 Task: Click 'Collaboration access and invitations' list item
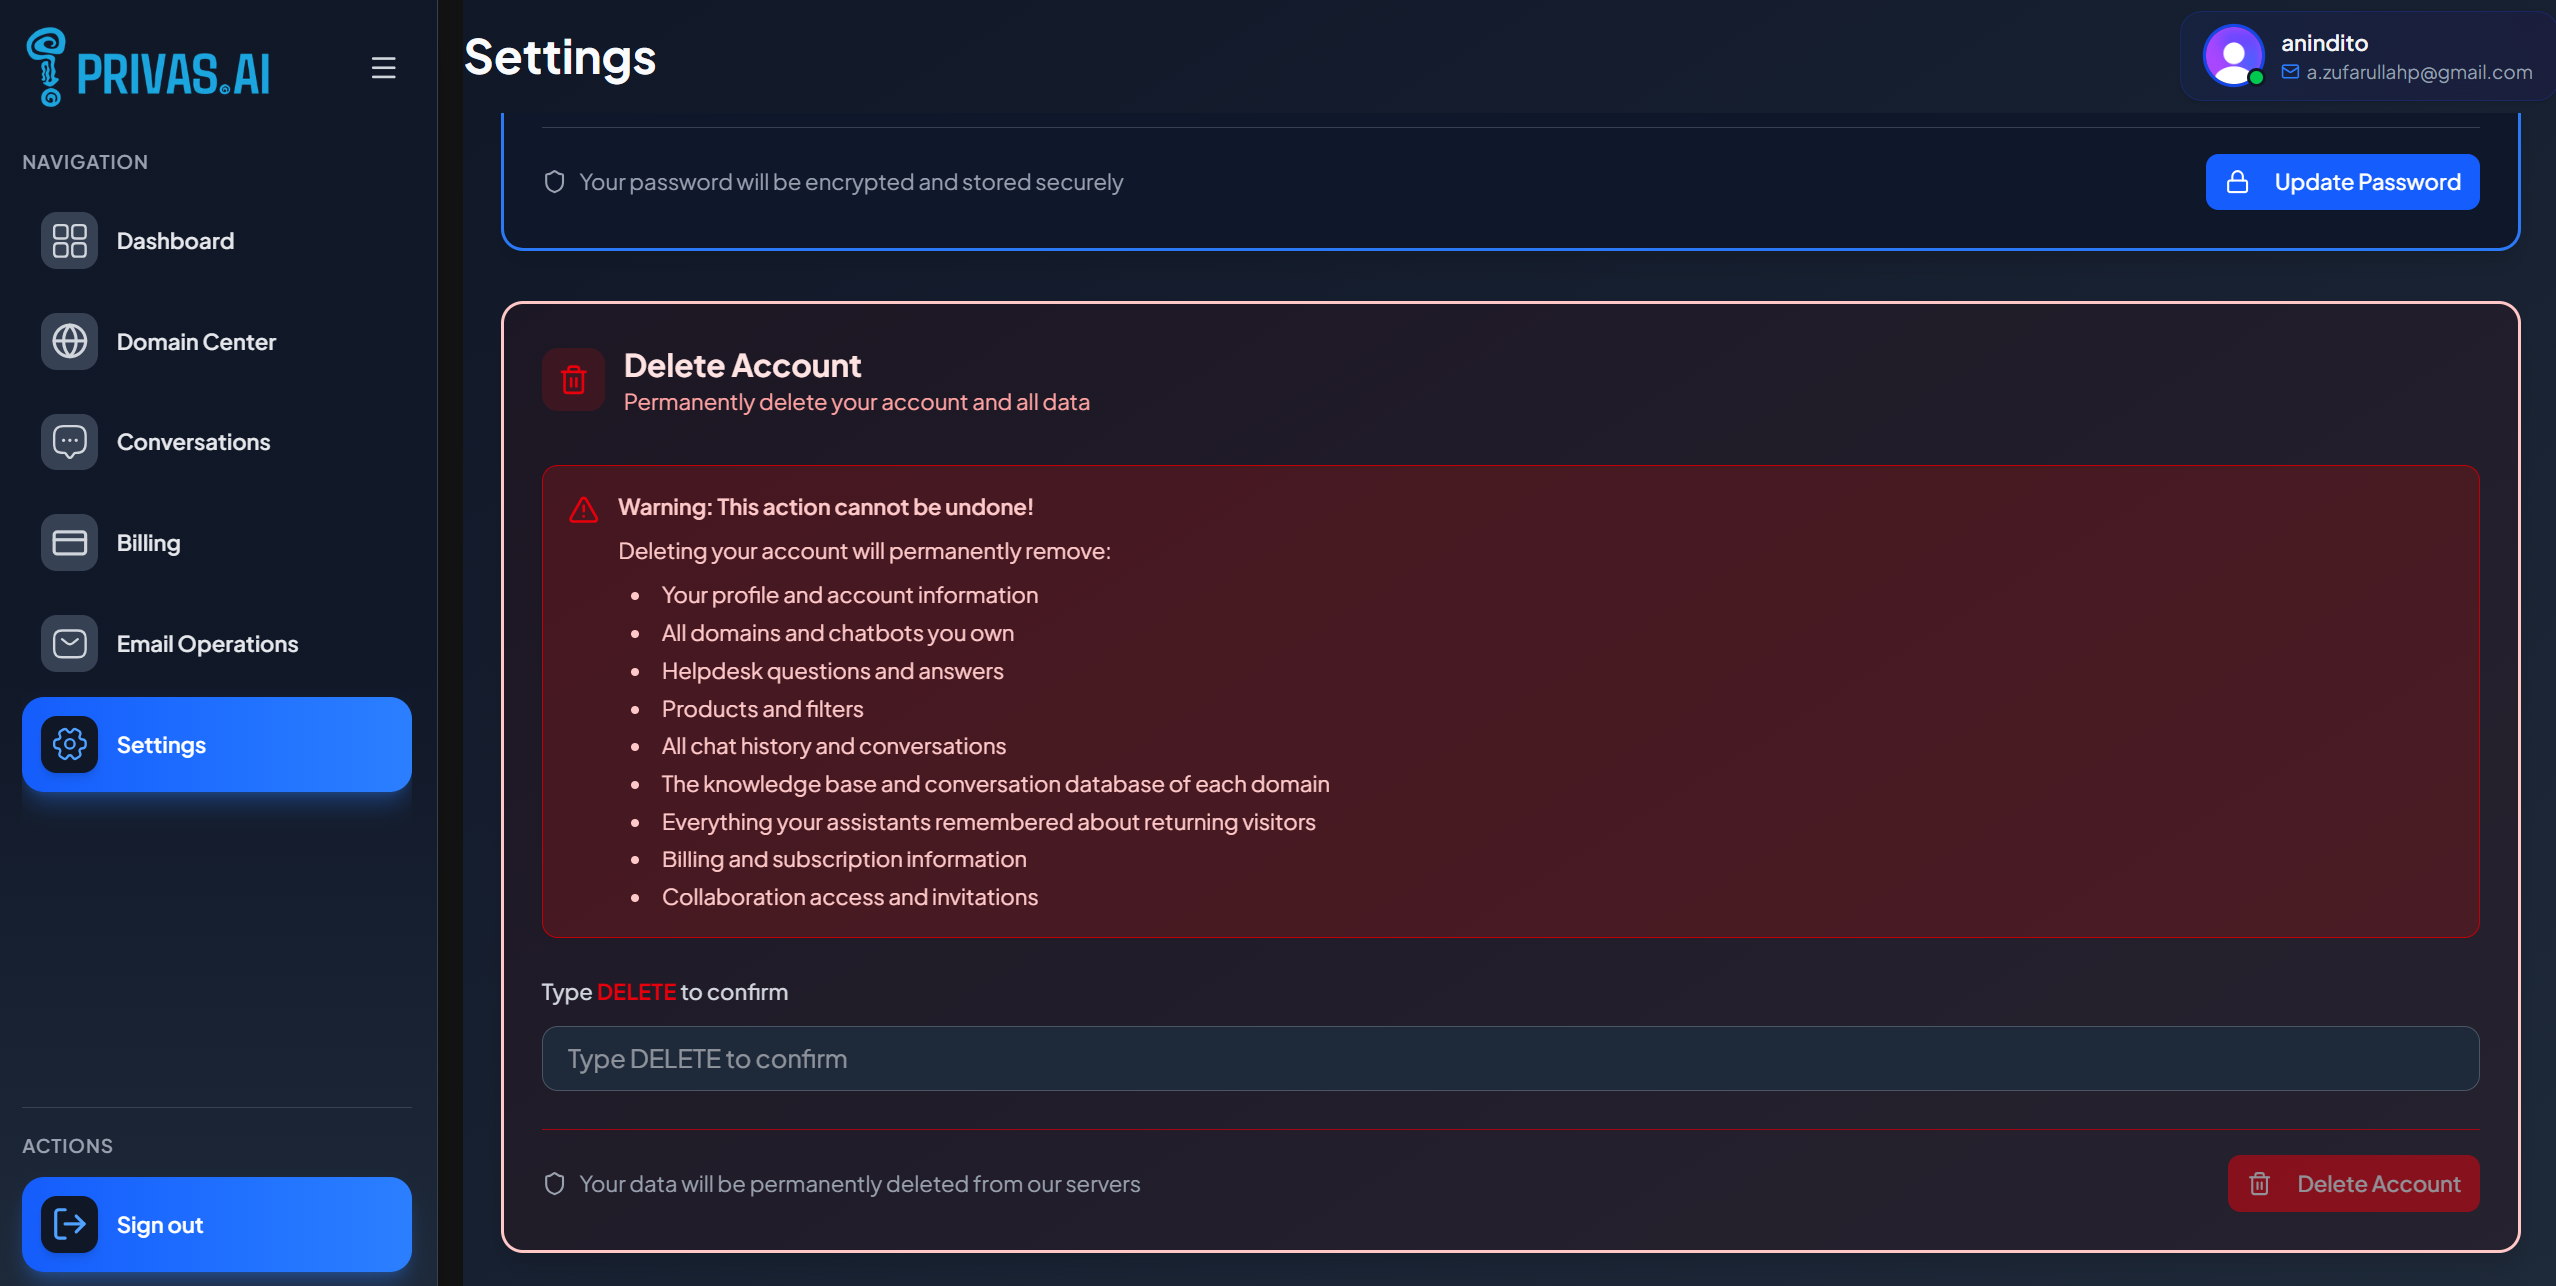point(849,897)
